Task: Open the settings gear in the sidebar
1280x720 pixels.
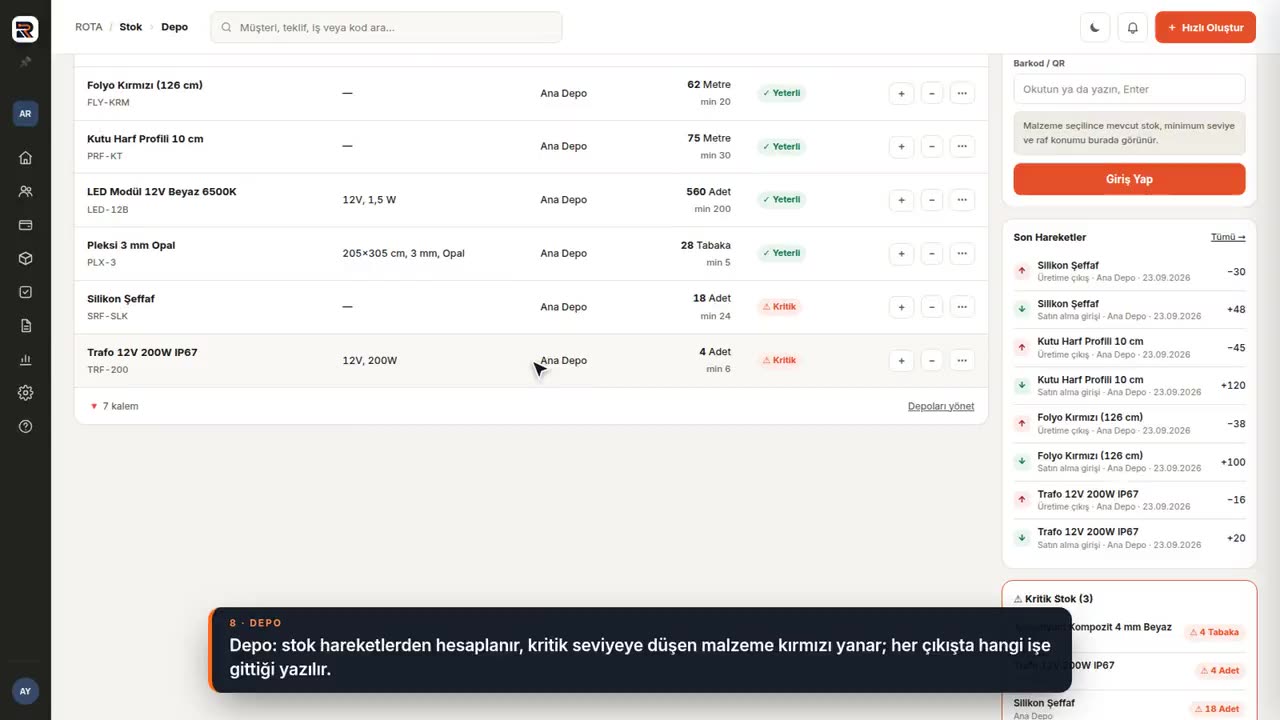Action: click(25, 393)
